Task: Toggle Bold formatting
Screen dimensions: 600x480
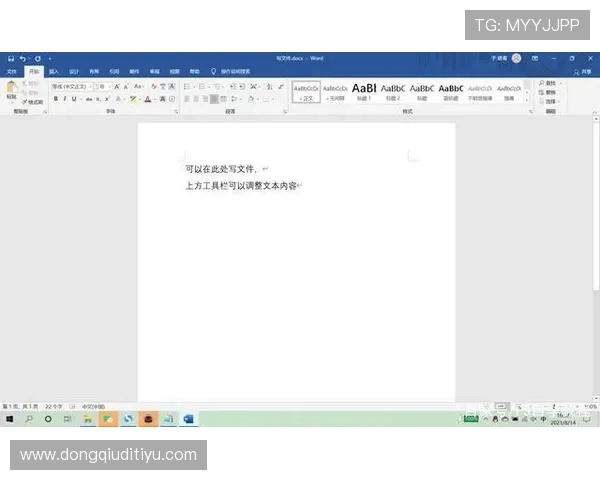Action: point(56,99)
